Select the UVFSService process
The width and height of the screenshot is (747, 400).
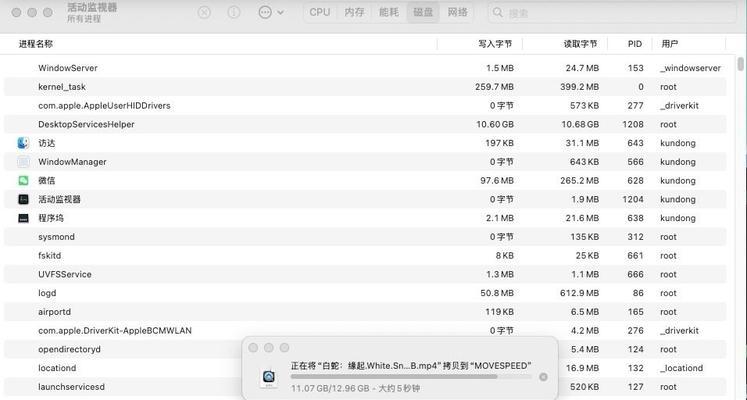pos(365,274)
